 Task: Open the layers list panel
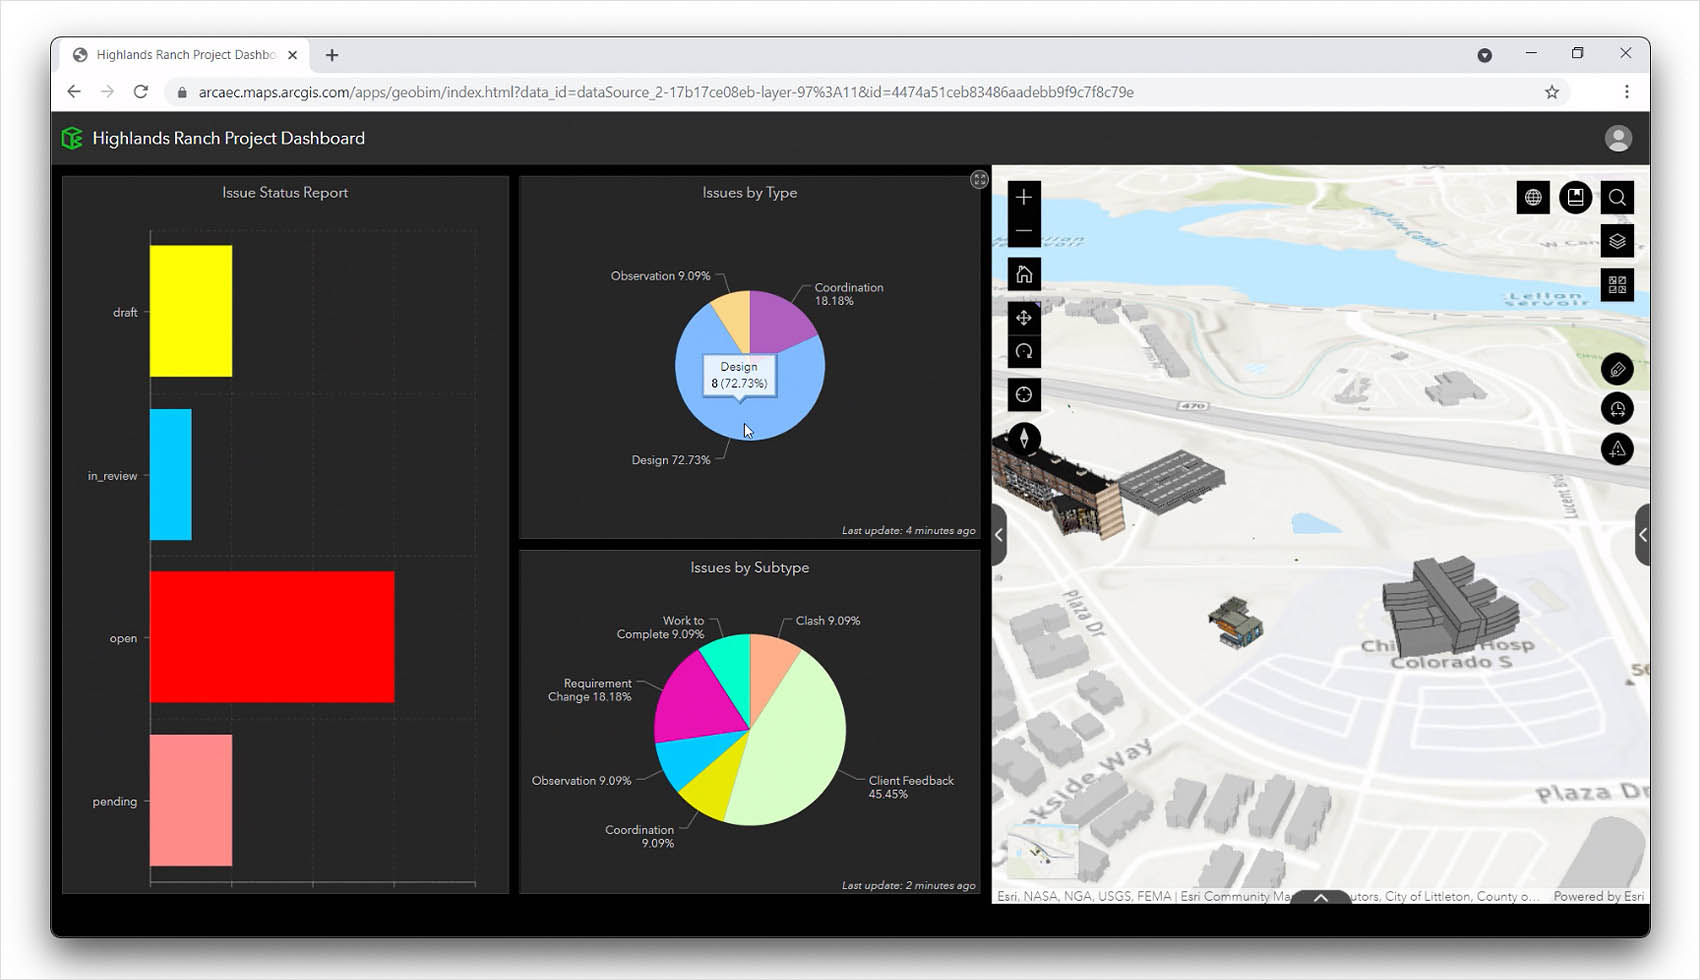[1617, 241]
